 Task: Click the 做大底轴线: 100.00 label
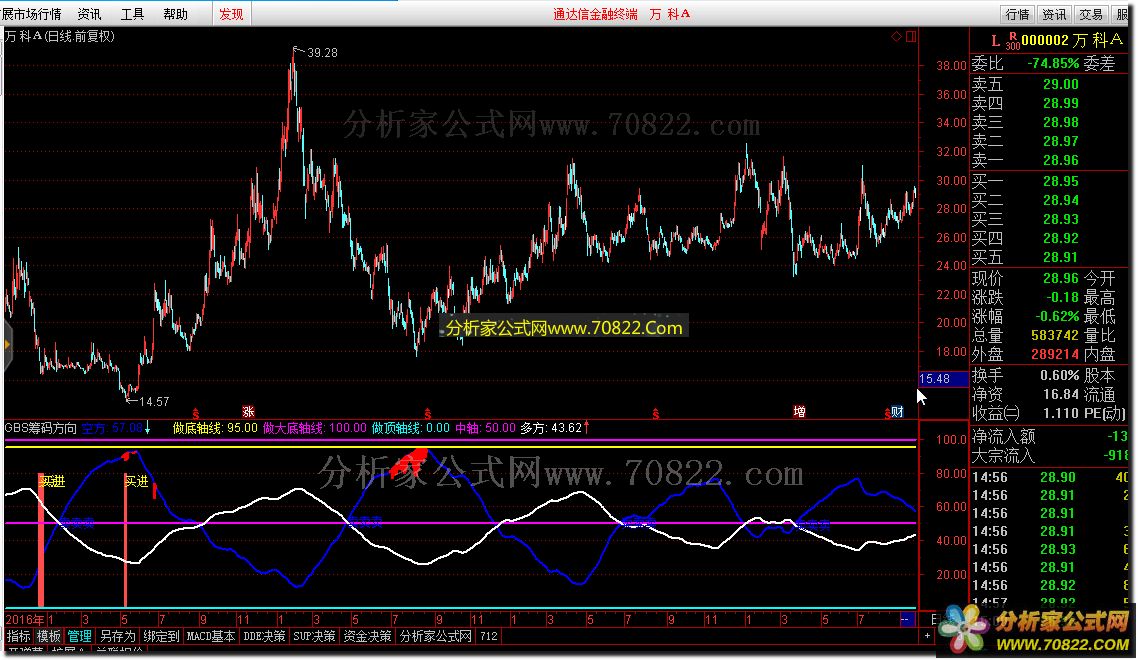click(314, 428)
